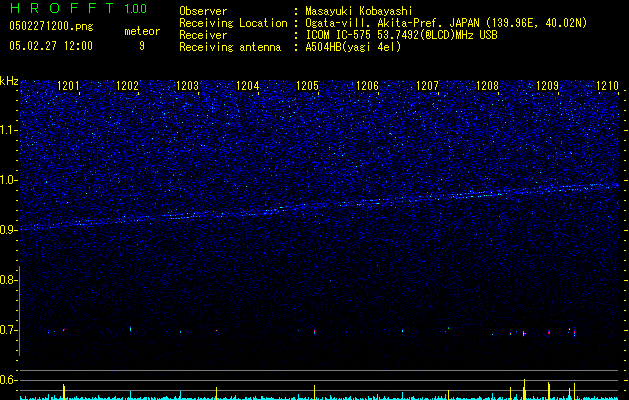Click the Receiver field label
Screen dimensions: 629x400
coord(203,35)
